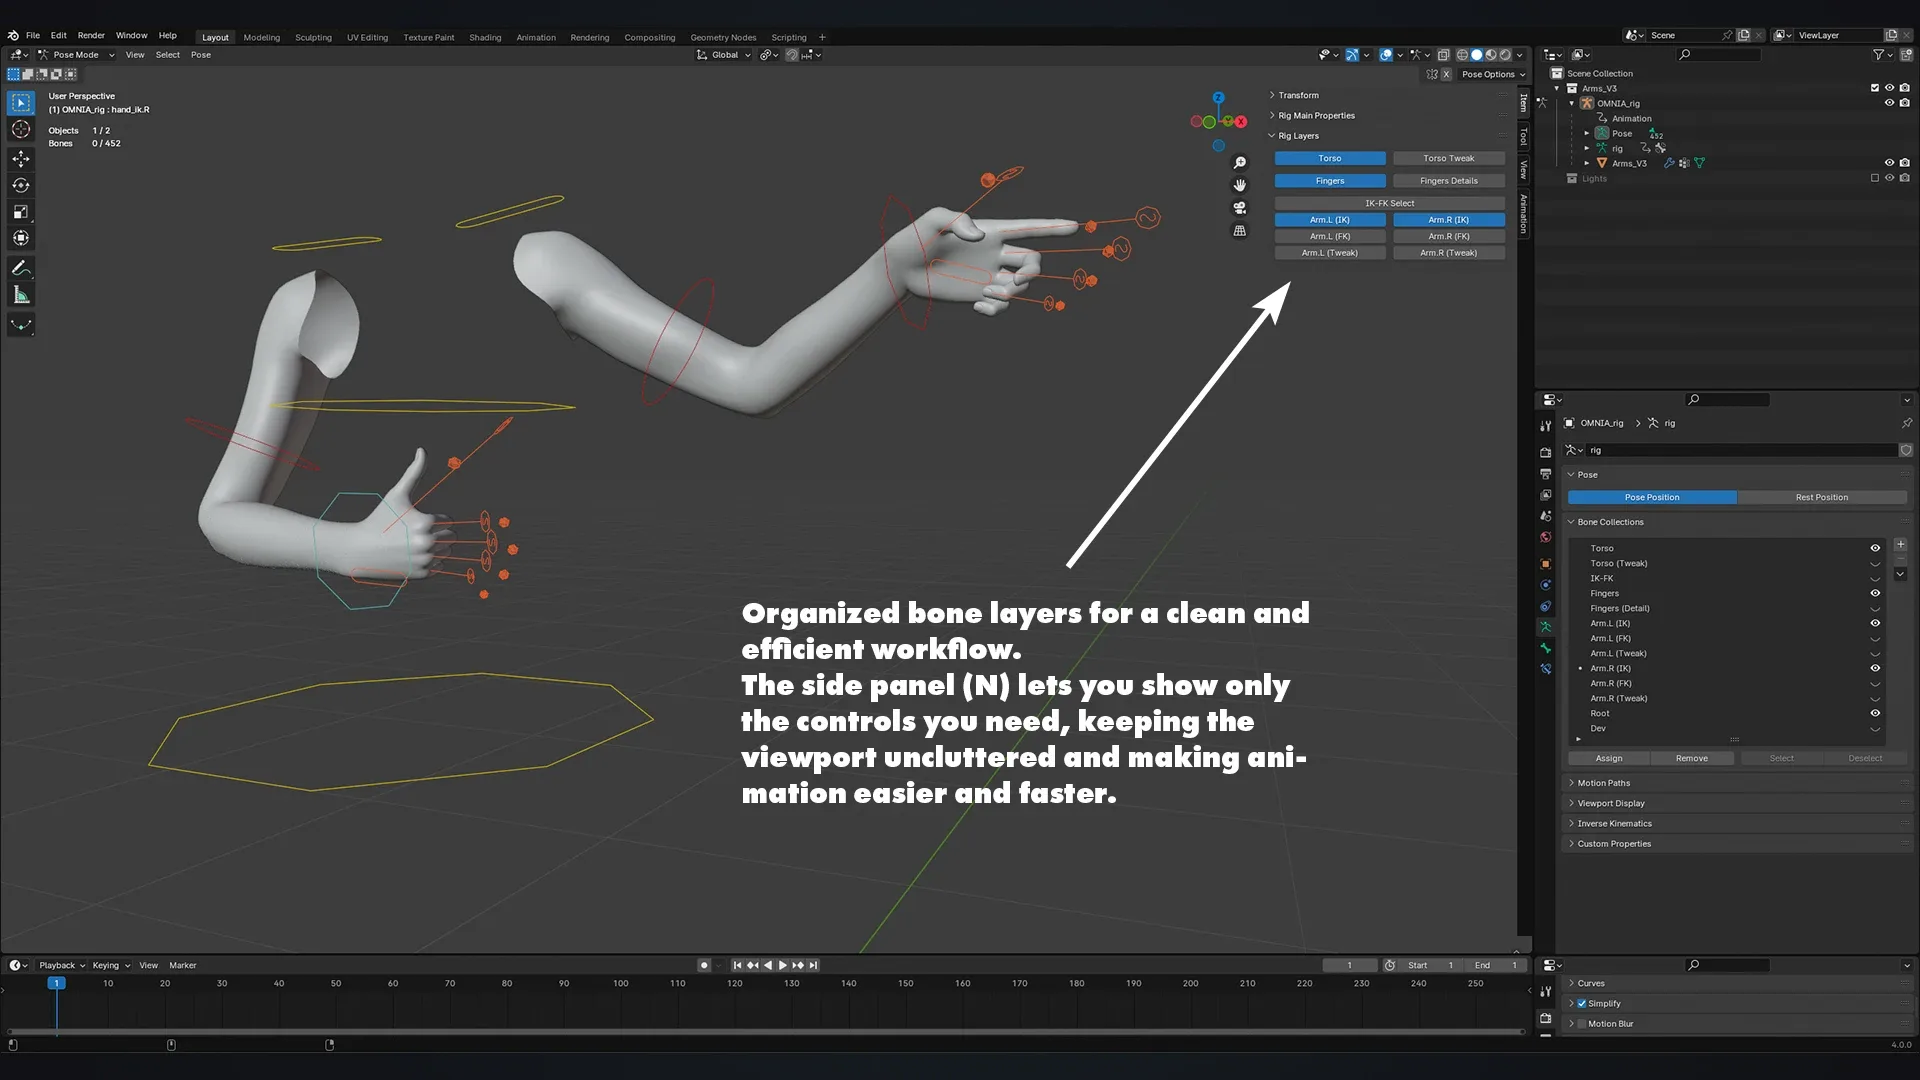Screen dimensions: 1920x1080
Task: Switch perspective/orthographic grid icon
Action: [x=1239, y=231]
